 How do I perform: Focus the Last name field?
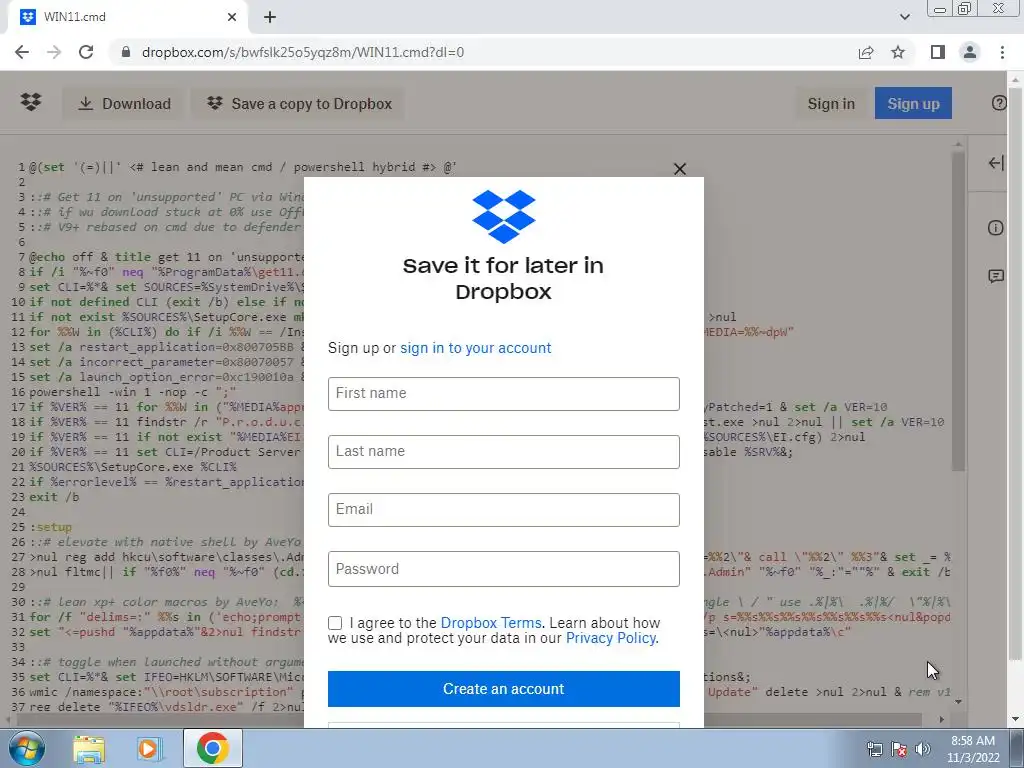pos(504,452)
